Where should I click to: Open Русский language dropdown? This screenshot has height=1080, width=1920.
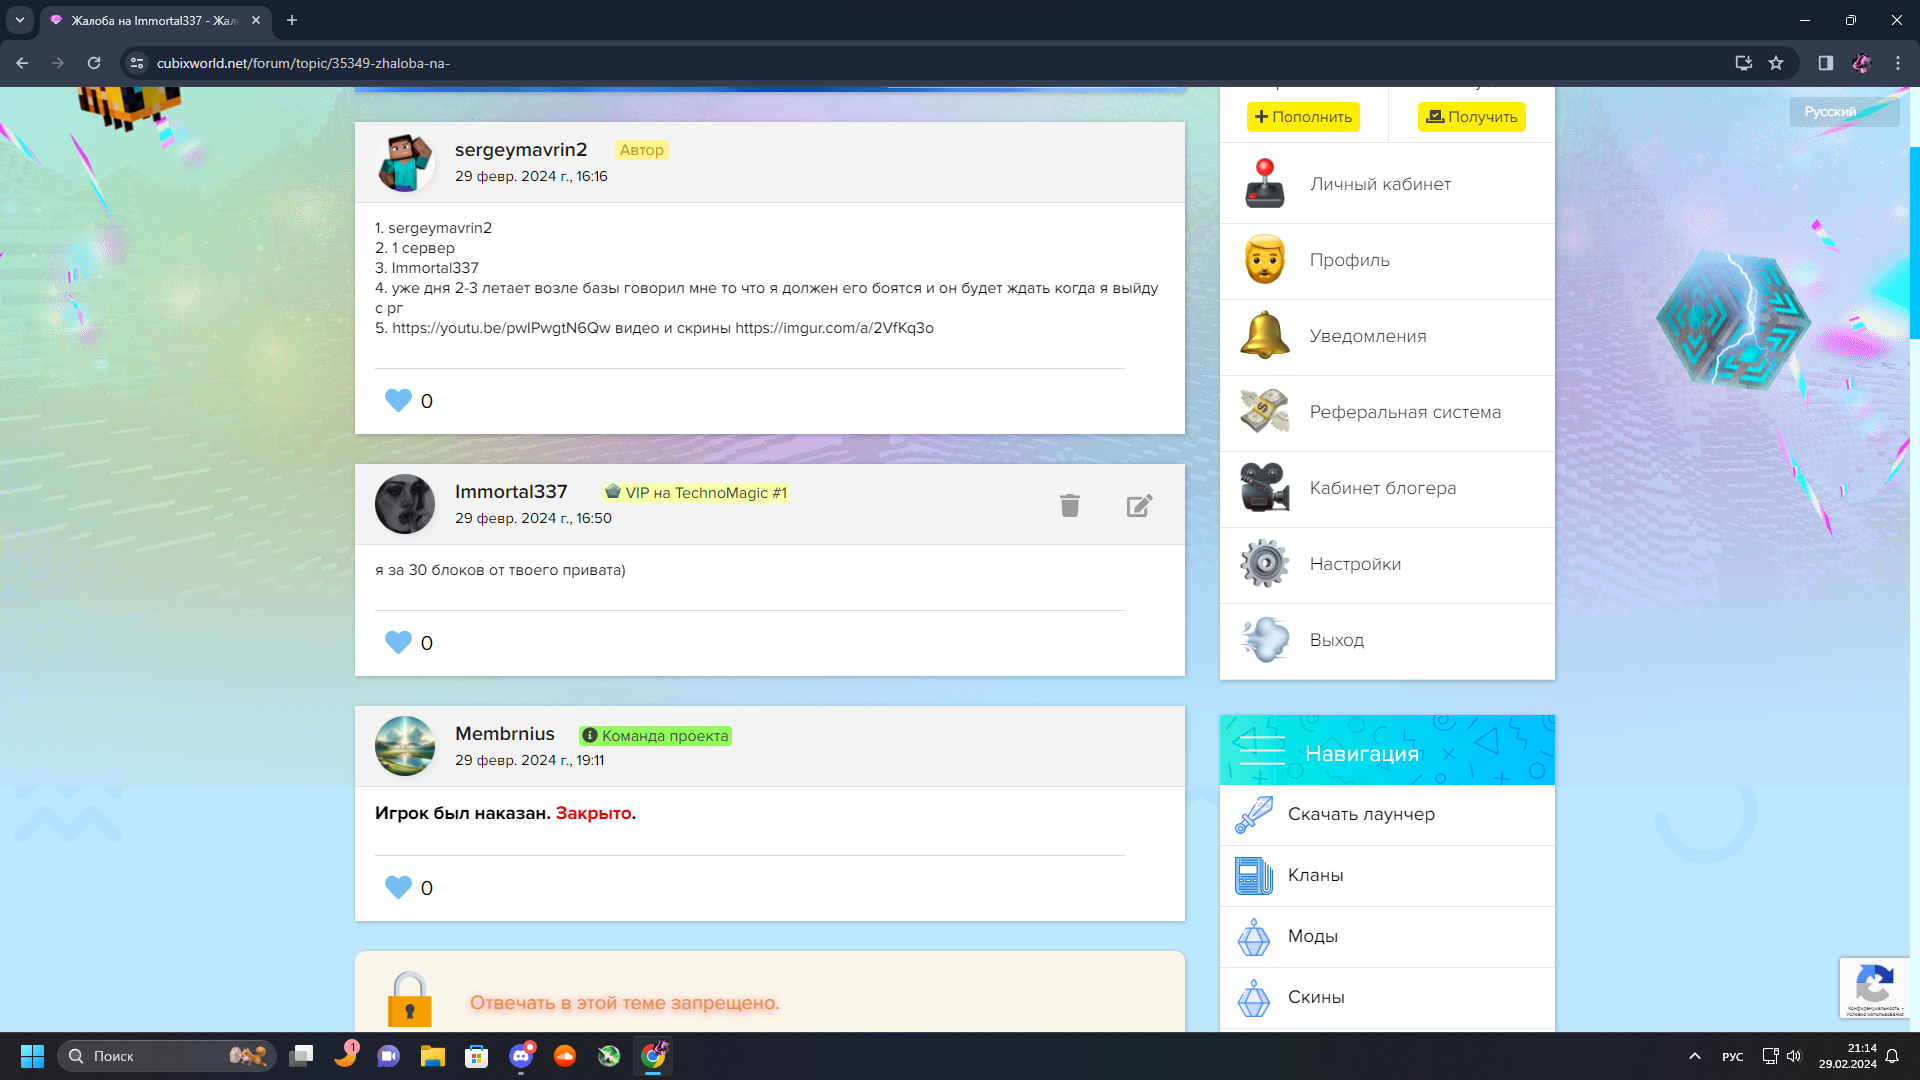pyautogui.click(x=1843, y=112)
